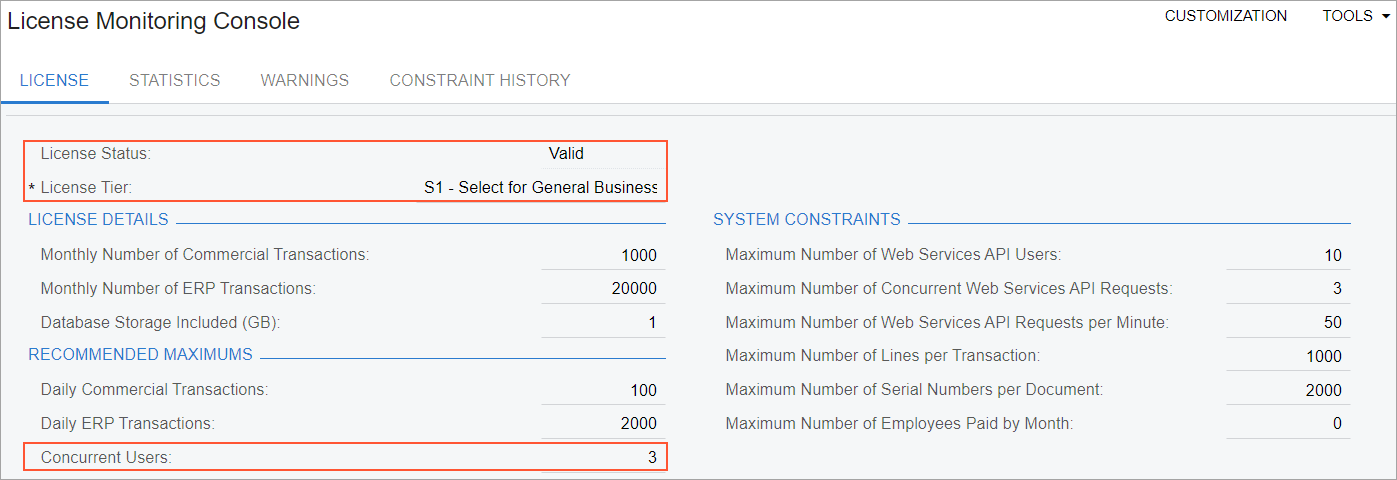This screenshot has height=480, width=1397.
Task: Click the Concurrent Users value field
Action: click(602, 458)
